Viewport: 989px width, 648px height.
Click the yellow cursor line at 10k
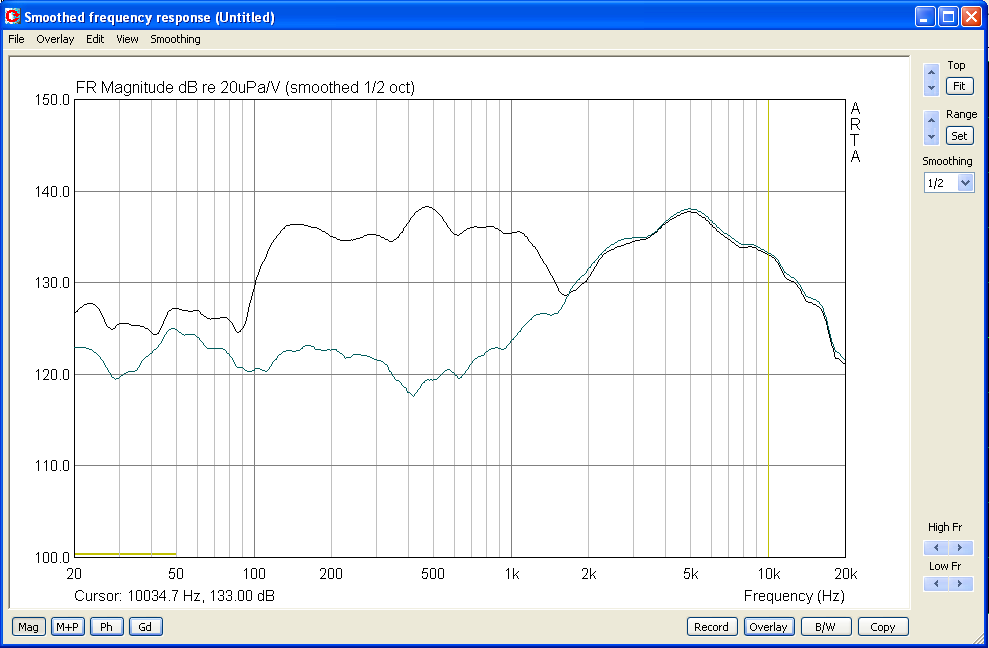(768, 328)
